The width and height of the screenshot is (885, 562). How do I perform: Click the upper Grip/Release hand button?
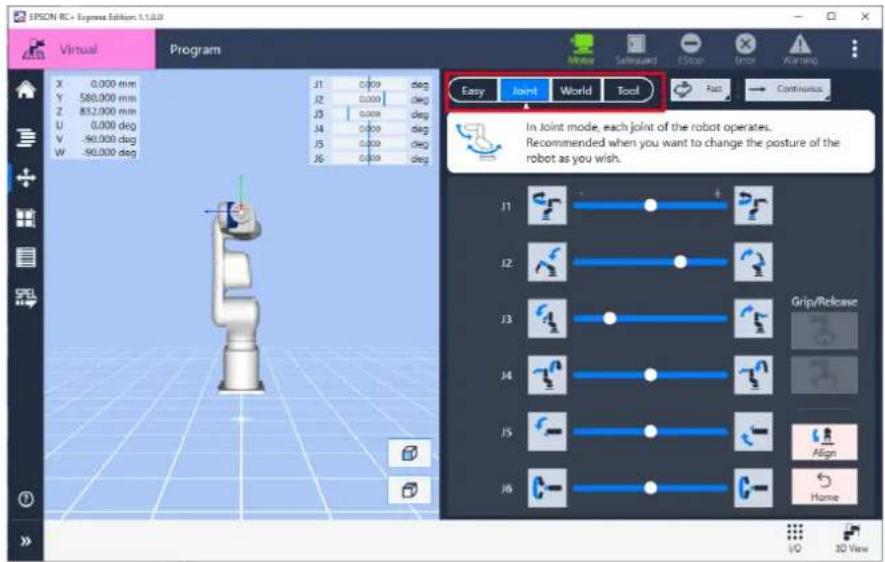coord(825,330)
